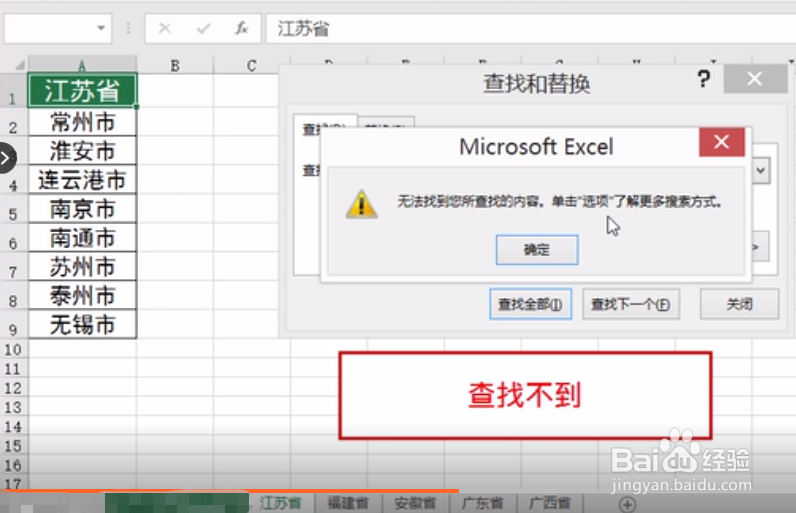
Task: Click the 查找全部 button
Action: click(530, 304)
